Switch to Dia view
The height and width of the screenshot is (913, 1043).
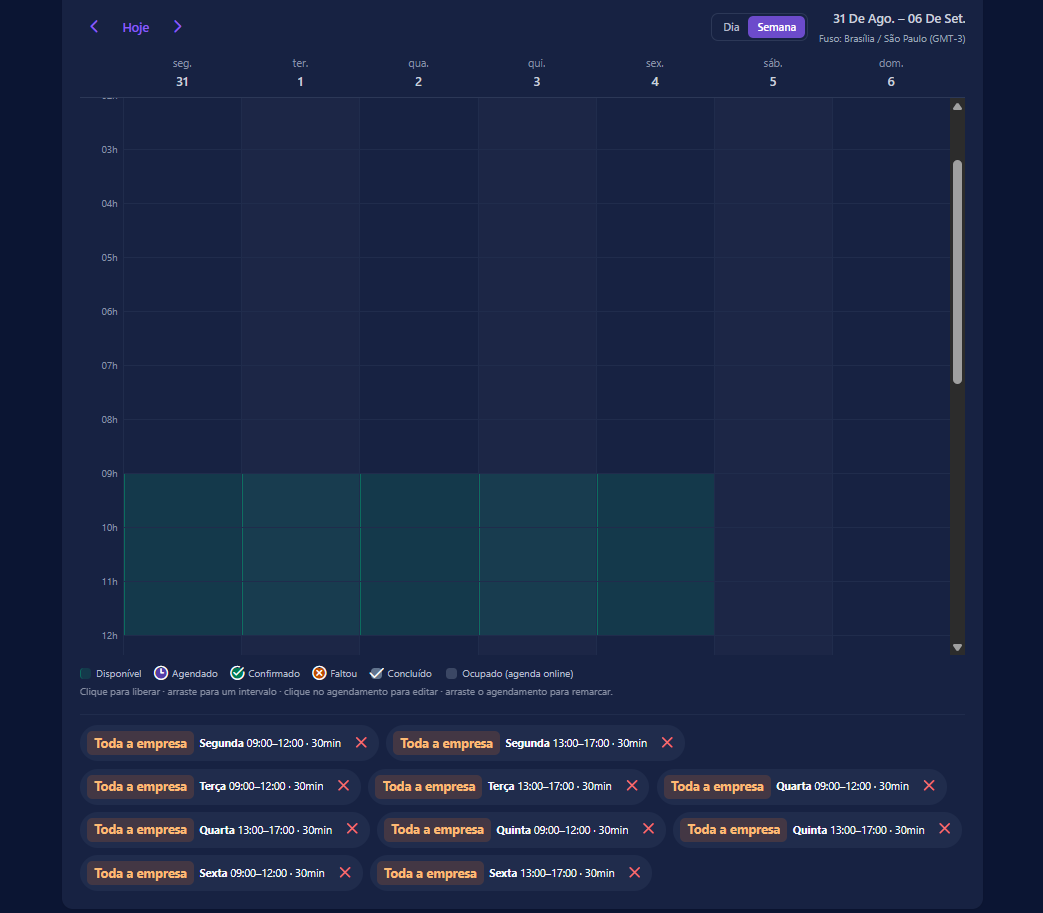point(731,27)
